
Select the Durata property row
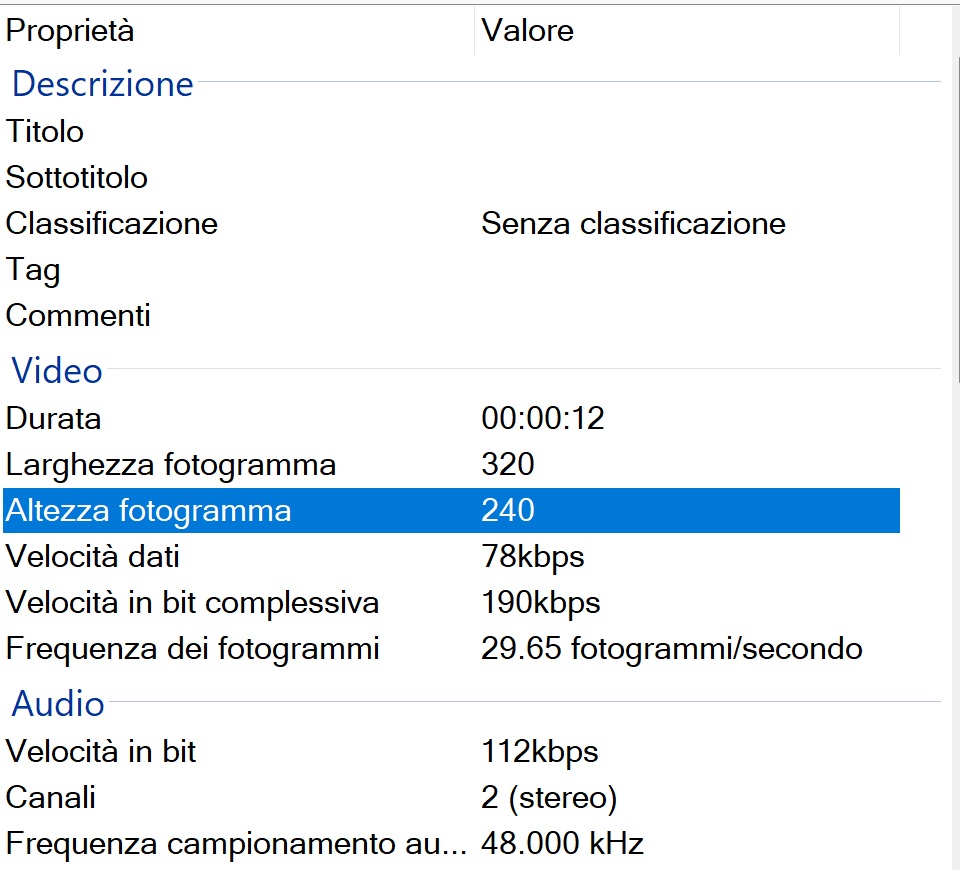click(54, 418)
